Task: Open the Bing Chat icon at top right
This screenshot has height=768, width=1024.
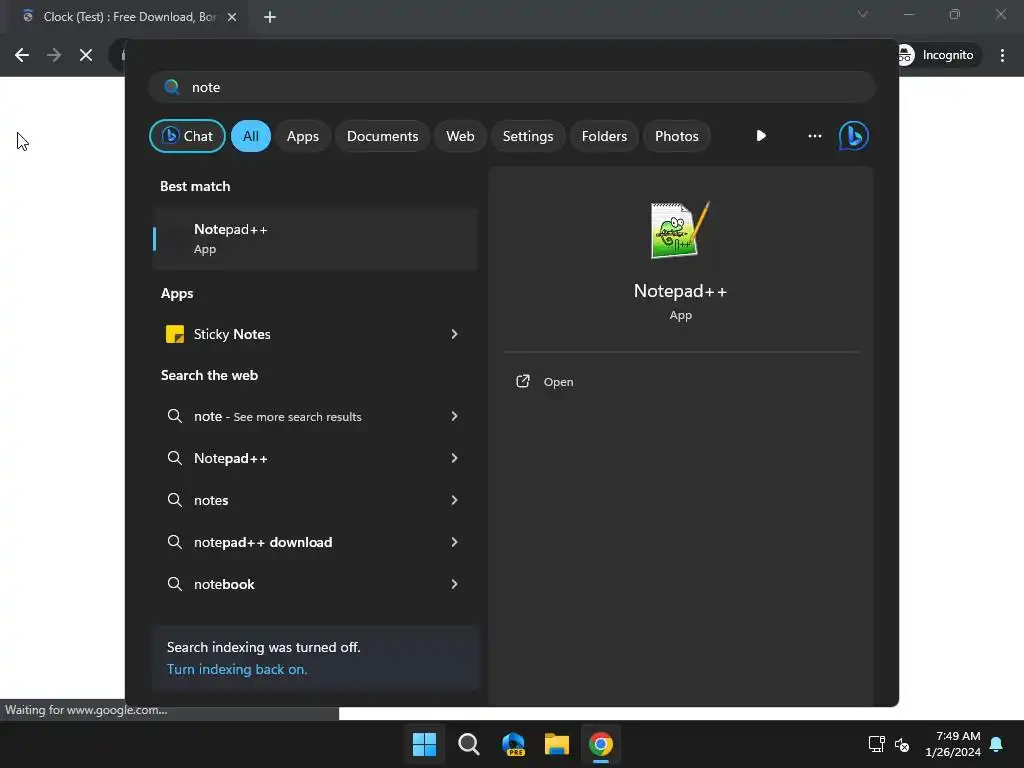Action: pos(854,136)
